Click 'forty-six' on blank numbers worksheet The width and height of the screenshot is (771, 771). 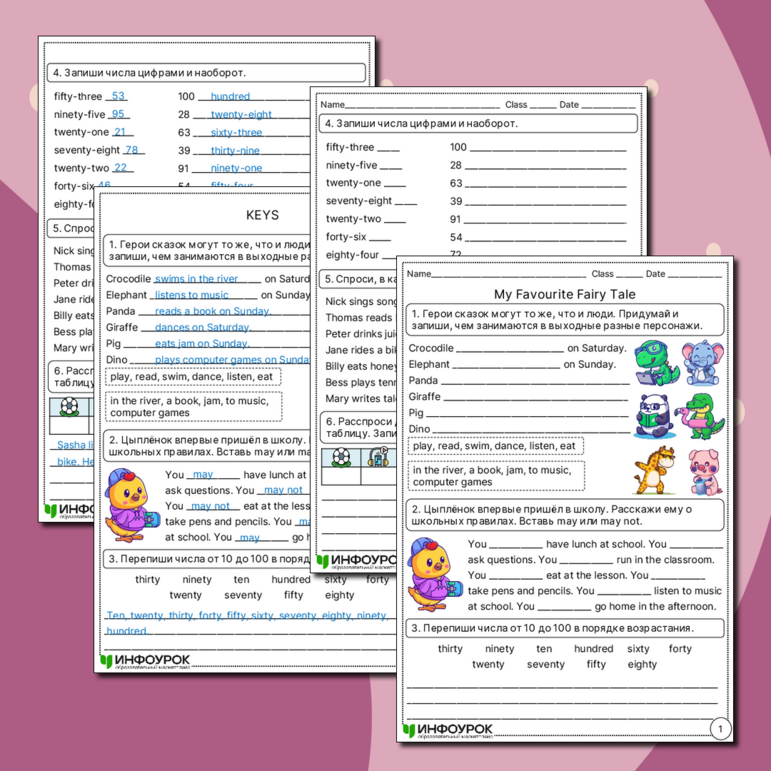coord(346,237)
